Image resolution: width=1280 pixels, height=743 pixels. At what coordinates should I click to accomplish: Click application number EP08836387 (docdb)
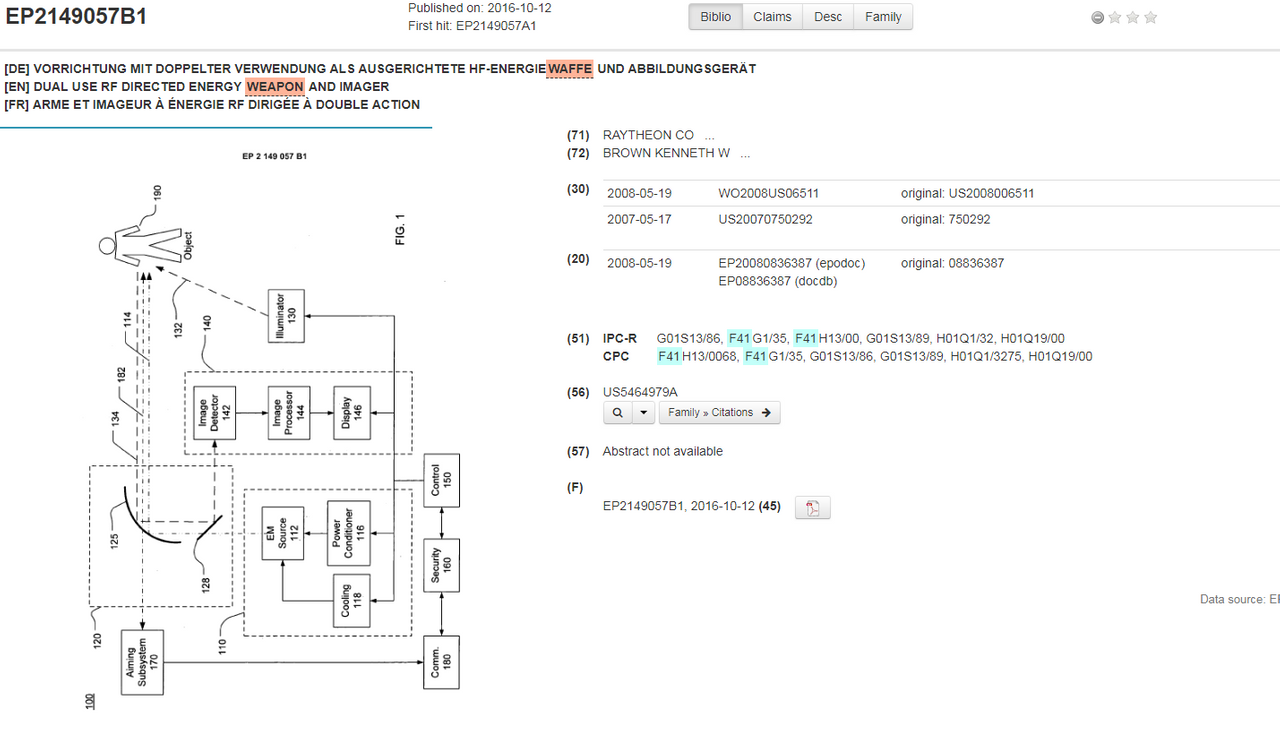click(778, 281)
